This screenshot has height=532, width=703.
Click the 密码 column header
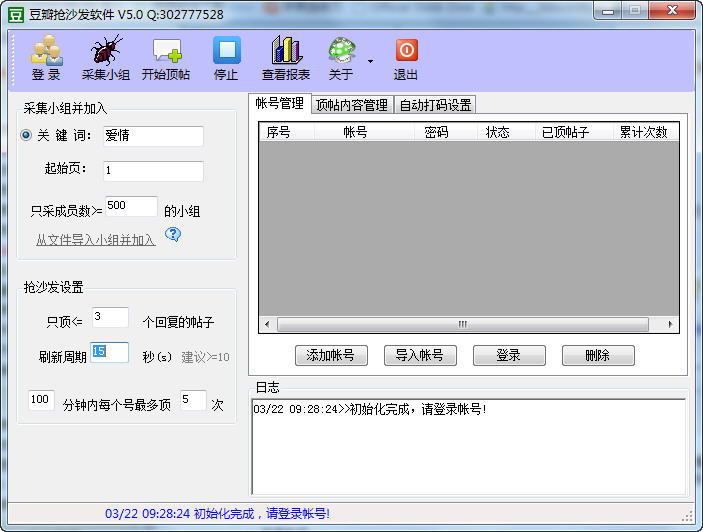[445, 132]
